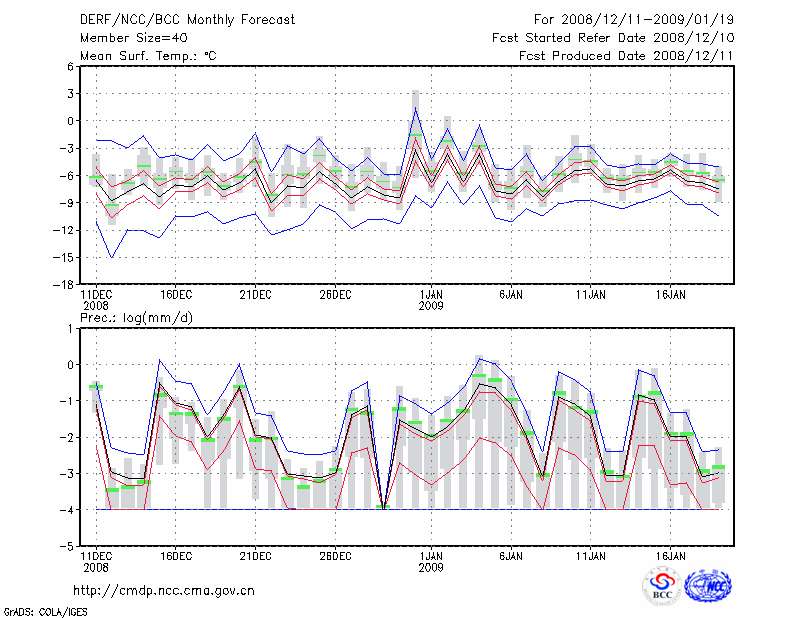
Task: Click the precipitation dip reaching -4 near 28DEC
Action: tap(383, 507)
